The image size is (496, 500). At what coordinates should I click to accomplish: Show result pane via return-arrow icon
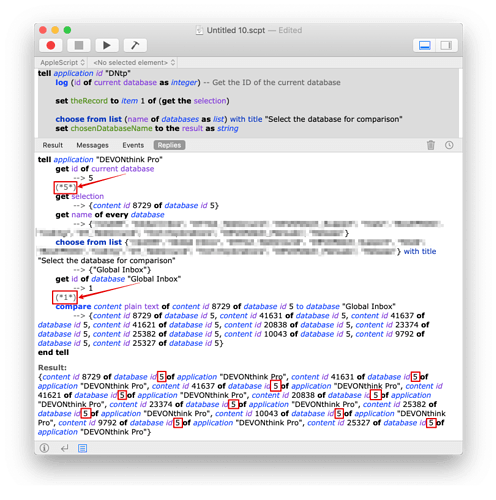(x=64, y=448)
